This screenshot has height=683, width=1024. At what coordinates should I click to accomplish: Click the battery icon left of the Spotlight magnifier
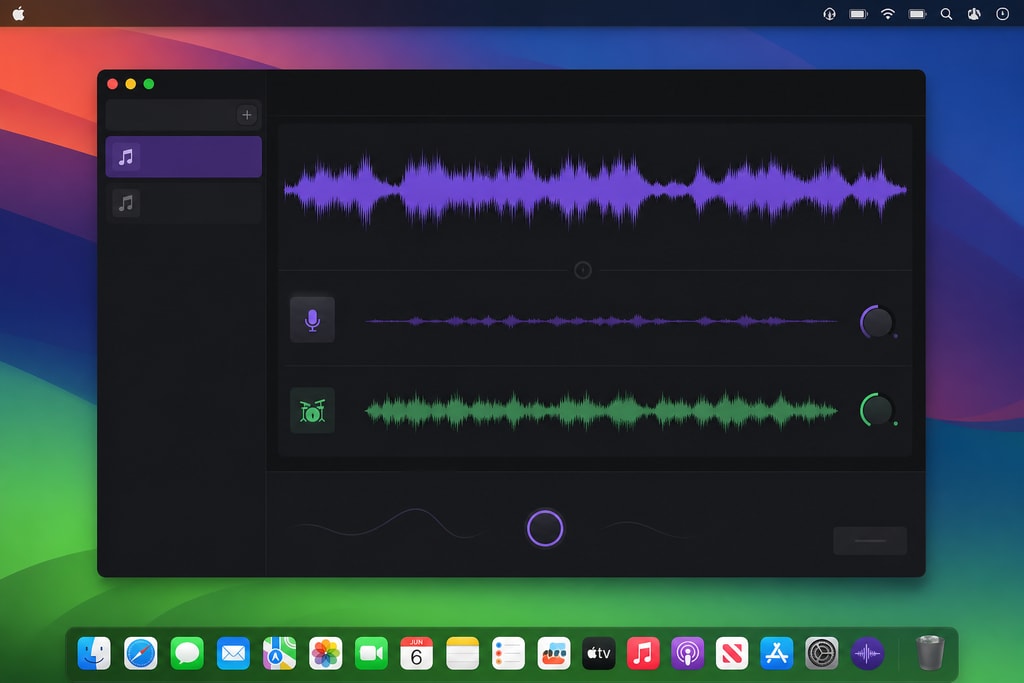(918, 14)
